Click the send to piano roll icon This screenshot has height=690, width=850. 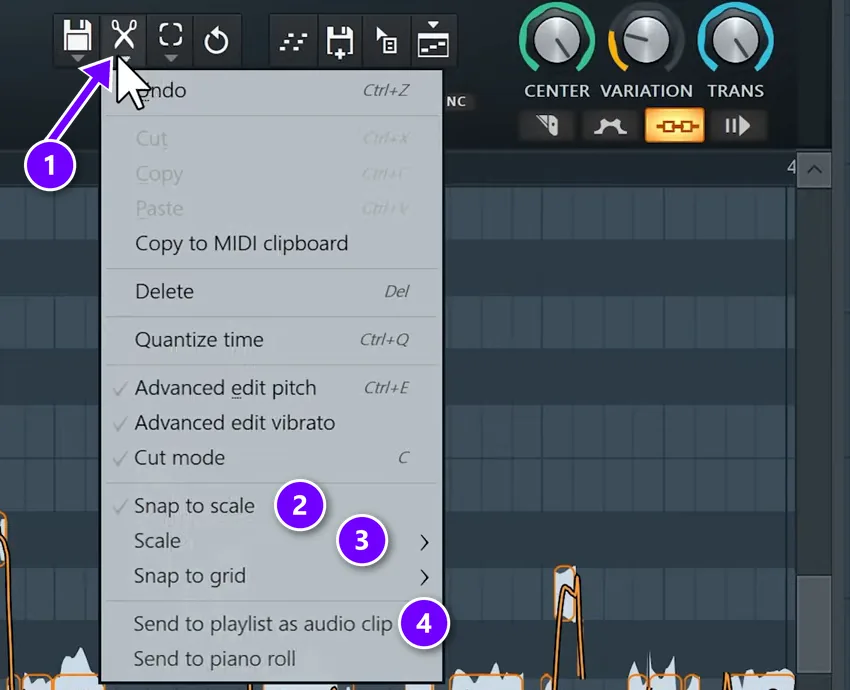point(433,40)
